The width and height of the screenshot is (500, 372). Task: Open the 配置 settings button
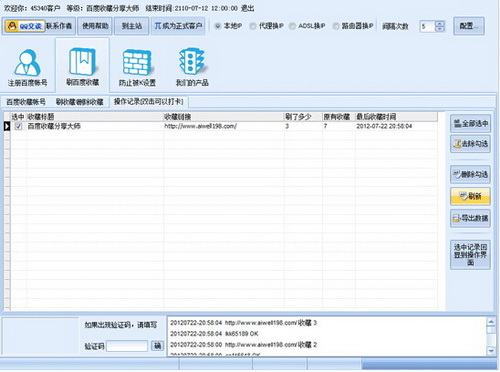pos(469,26)
